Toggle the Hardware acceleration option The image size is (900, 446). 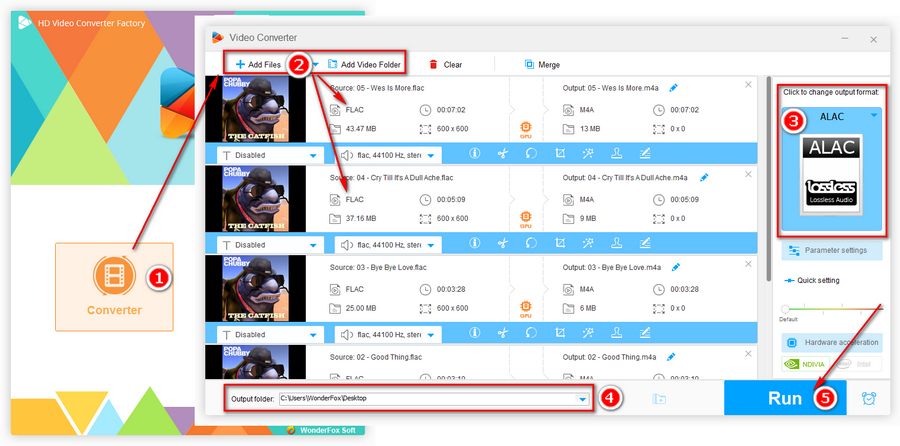click(x=832, y=343)
